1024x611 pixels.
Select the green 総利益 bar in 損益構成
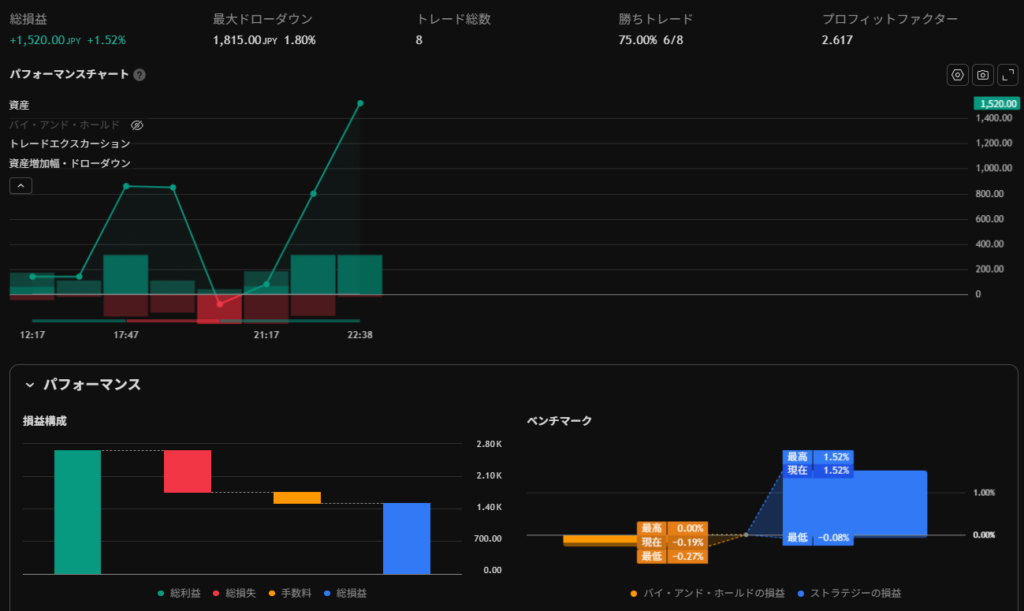click(x=77, y=512)
